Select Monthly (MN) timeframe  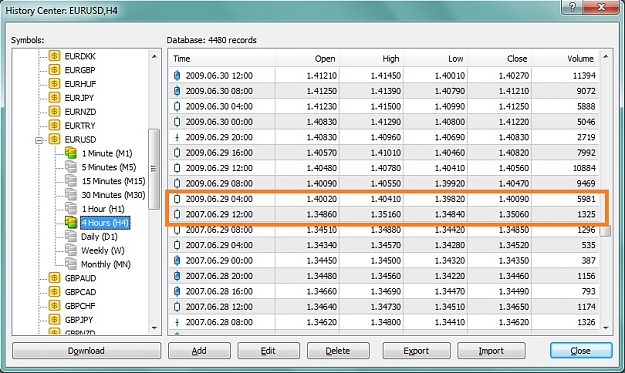(106, 264)
